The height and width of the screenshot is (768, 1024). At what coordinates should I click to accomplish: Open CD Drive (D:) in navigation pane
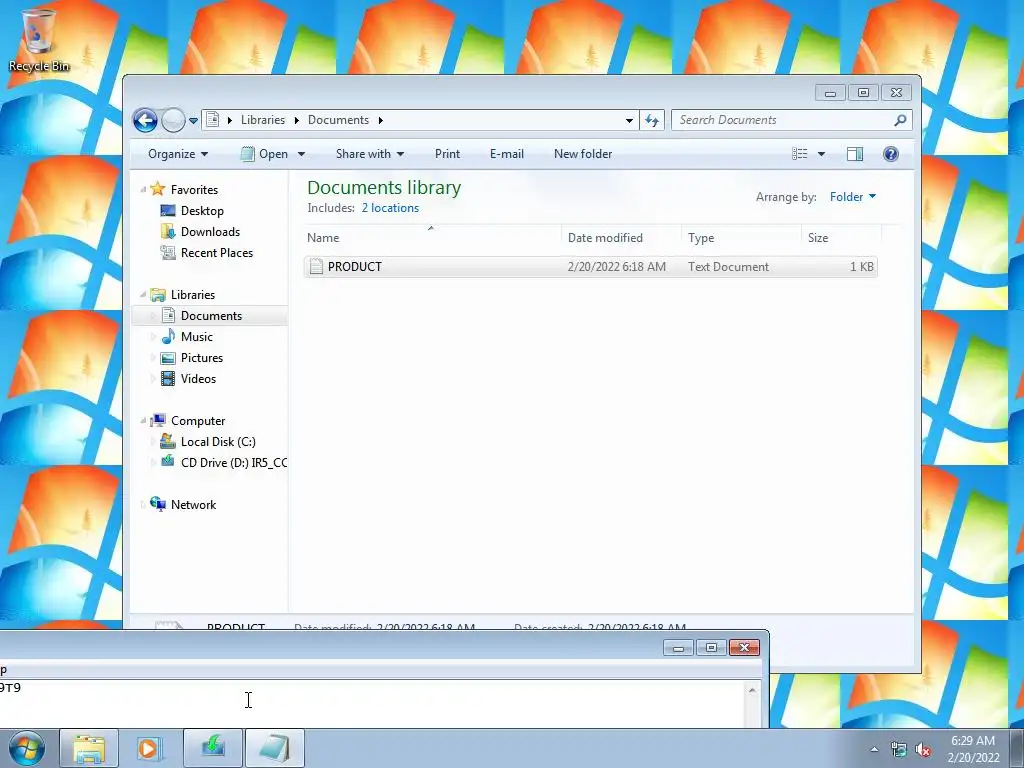click(234, 463)
